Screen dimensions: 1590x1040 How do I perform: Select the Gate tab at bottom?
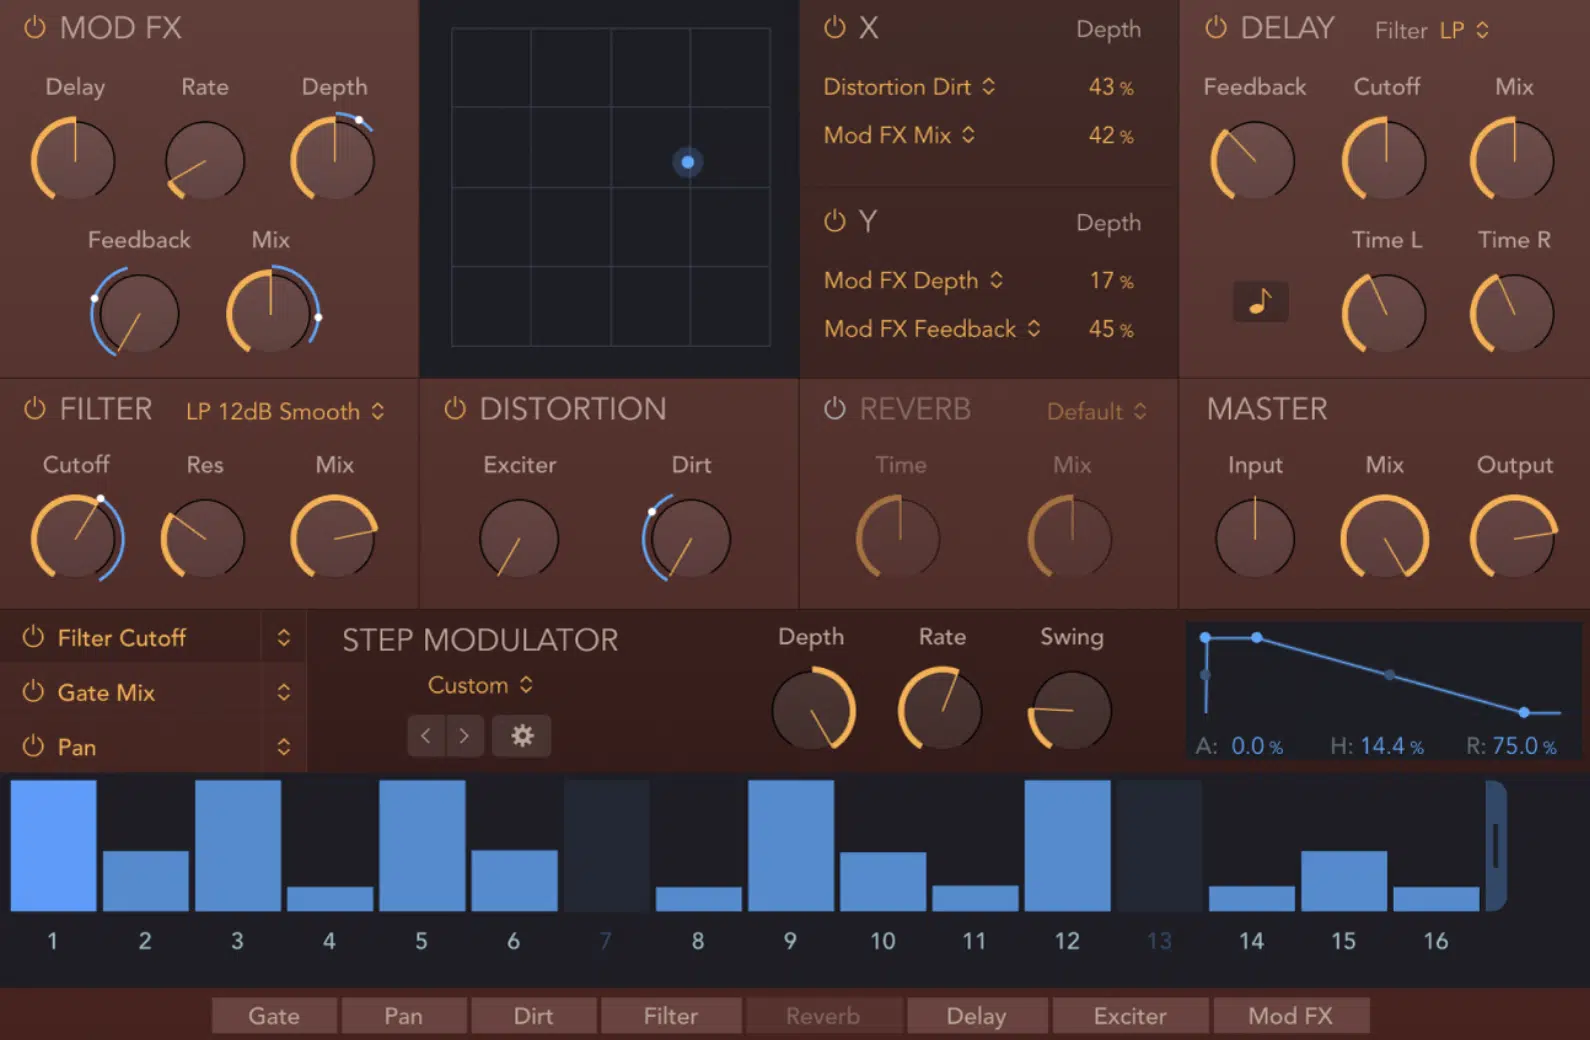274,1016
